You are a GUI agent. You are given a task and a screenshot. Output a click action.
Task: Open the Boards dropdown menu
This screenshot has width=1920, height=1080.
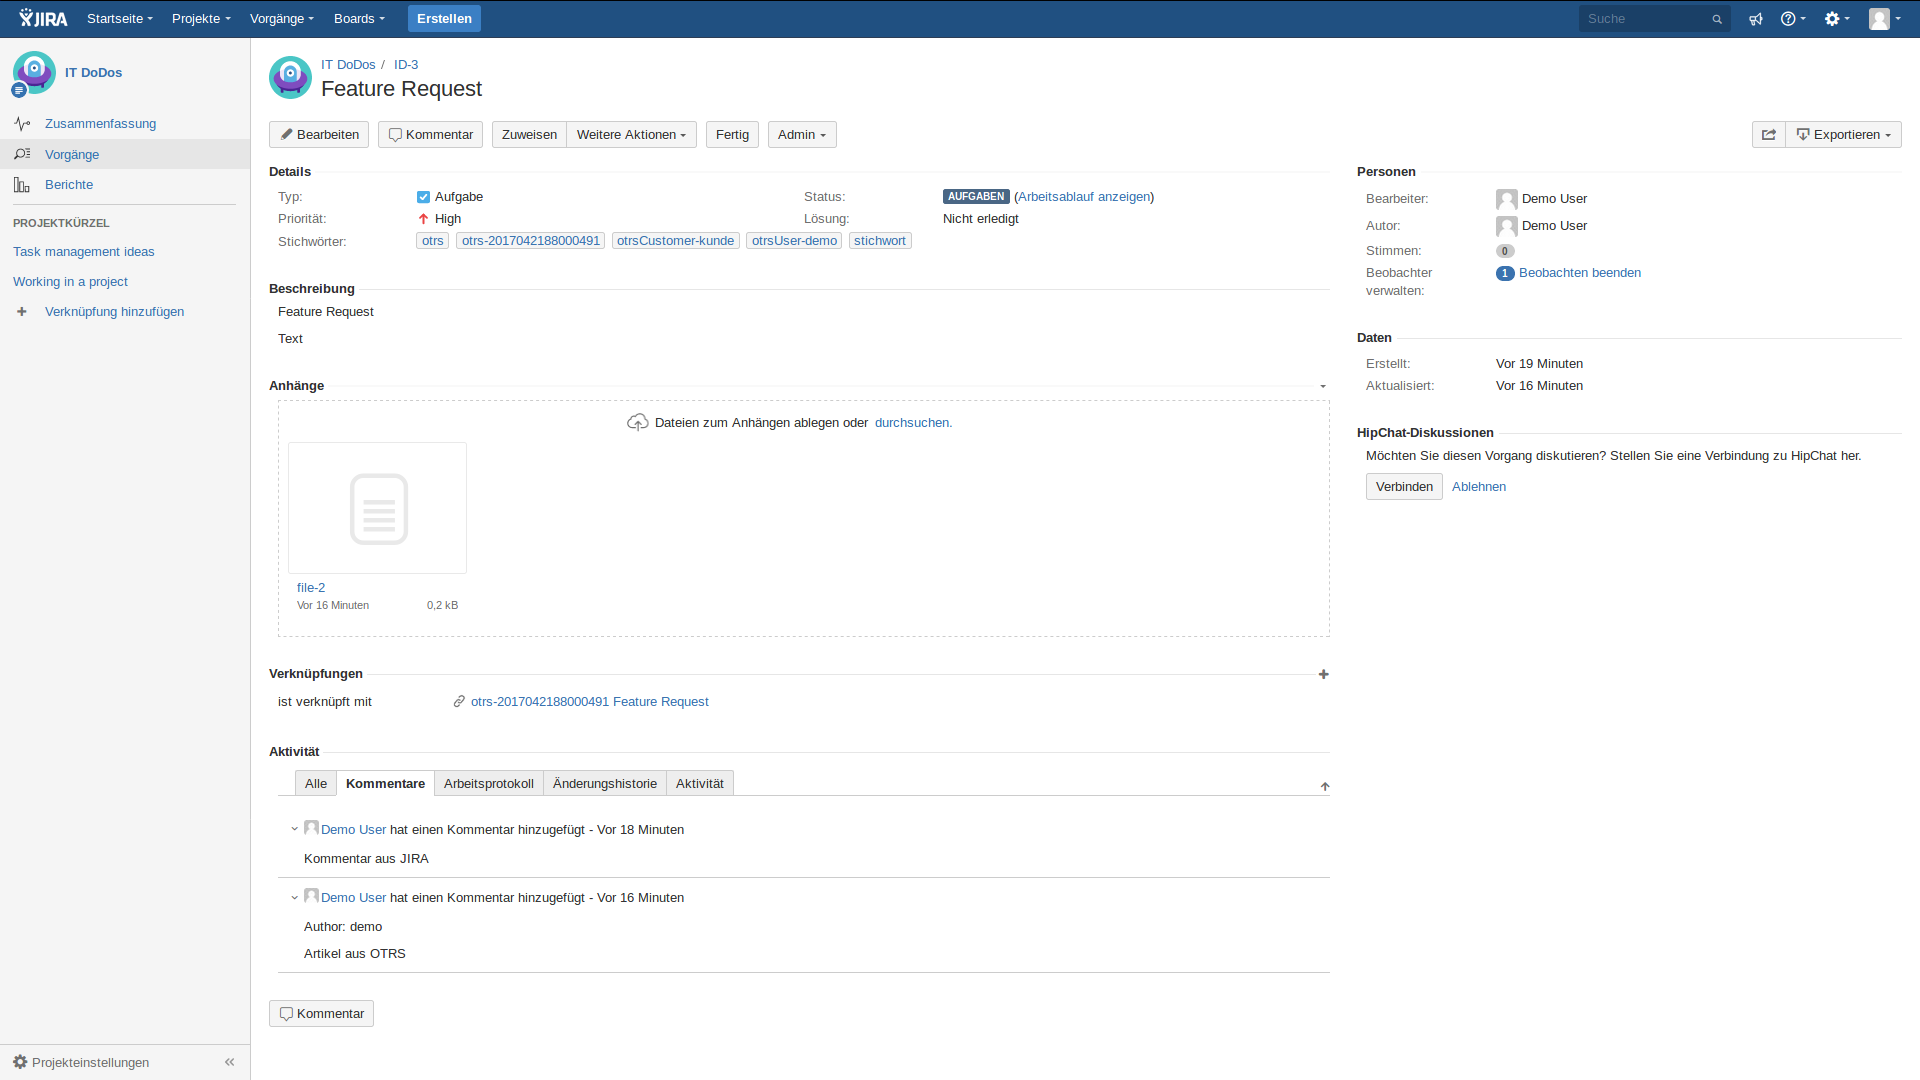click(x=359, y=19)
